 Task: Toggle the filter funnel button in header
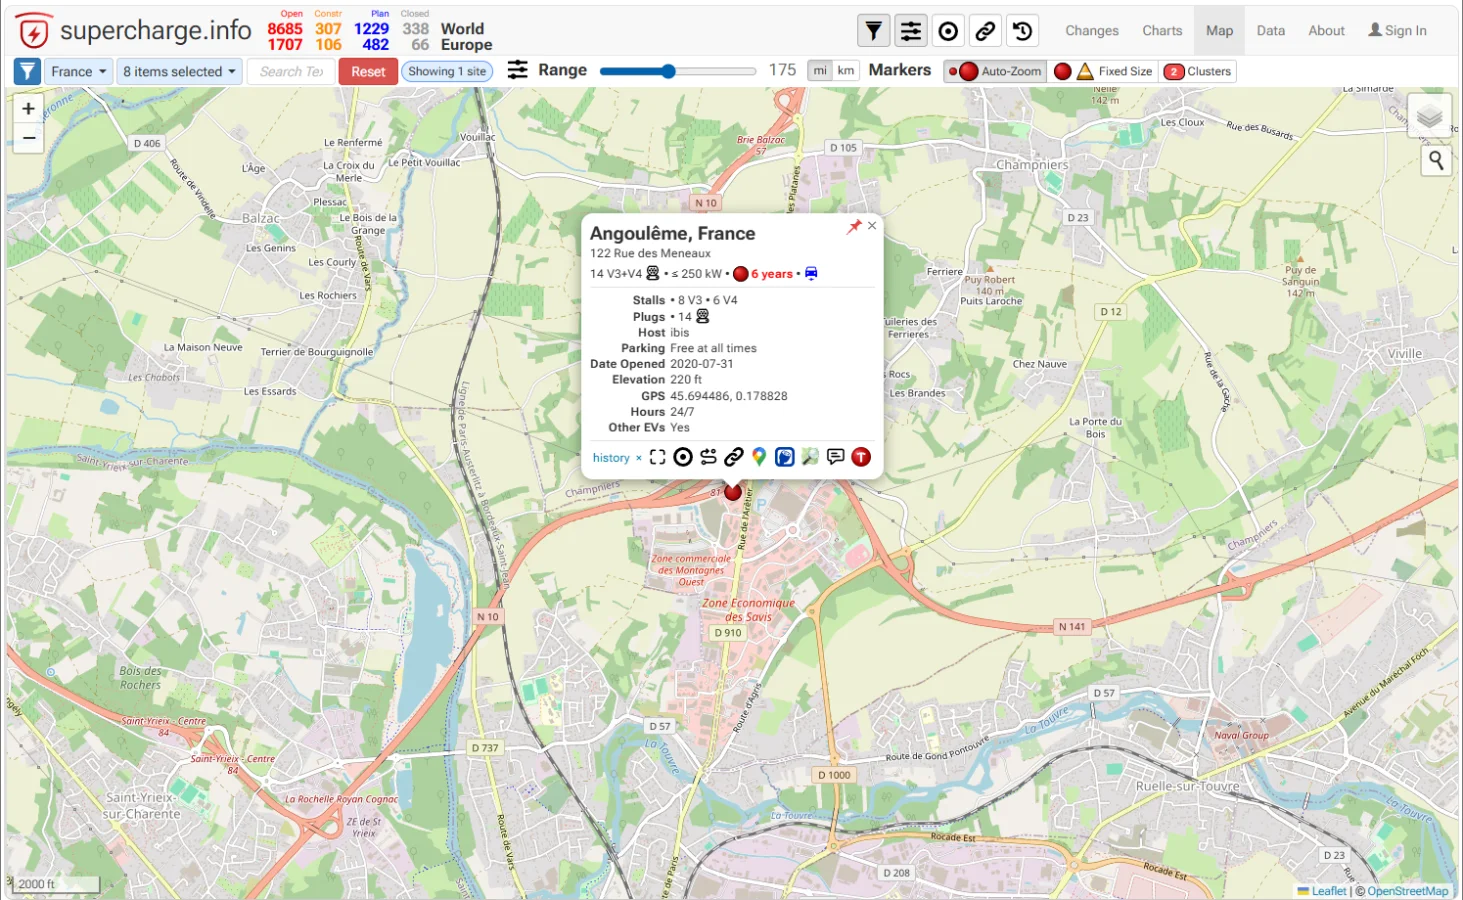click(874, 31)
